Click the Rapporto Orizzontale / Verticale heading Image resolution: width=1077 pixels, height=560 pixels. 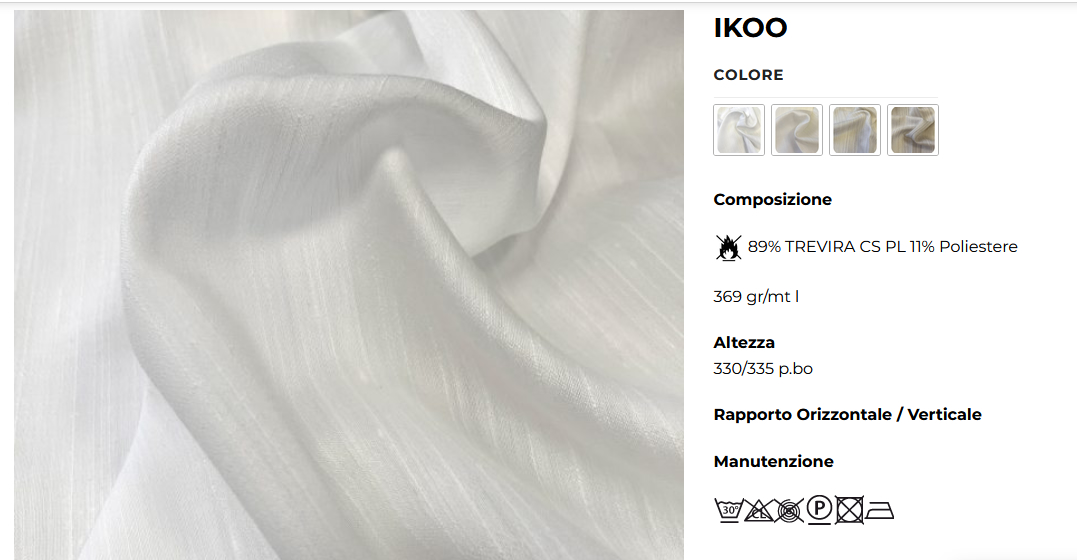point(848,414)
